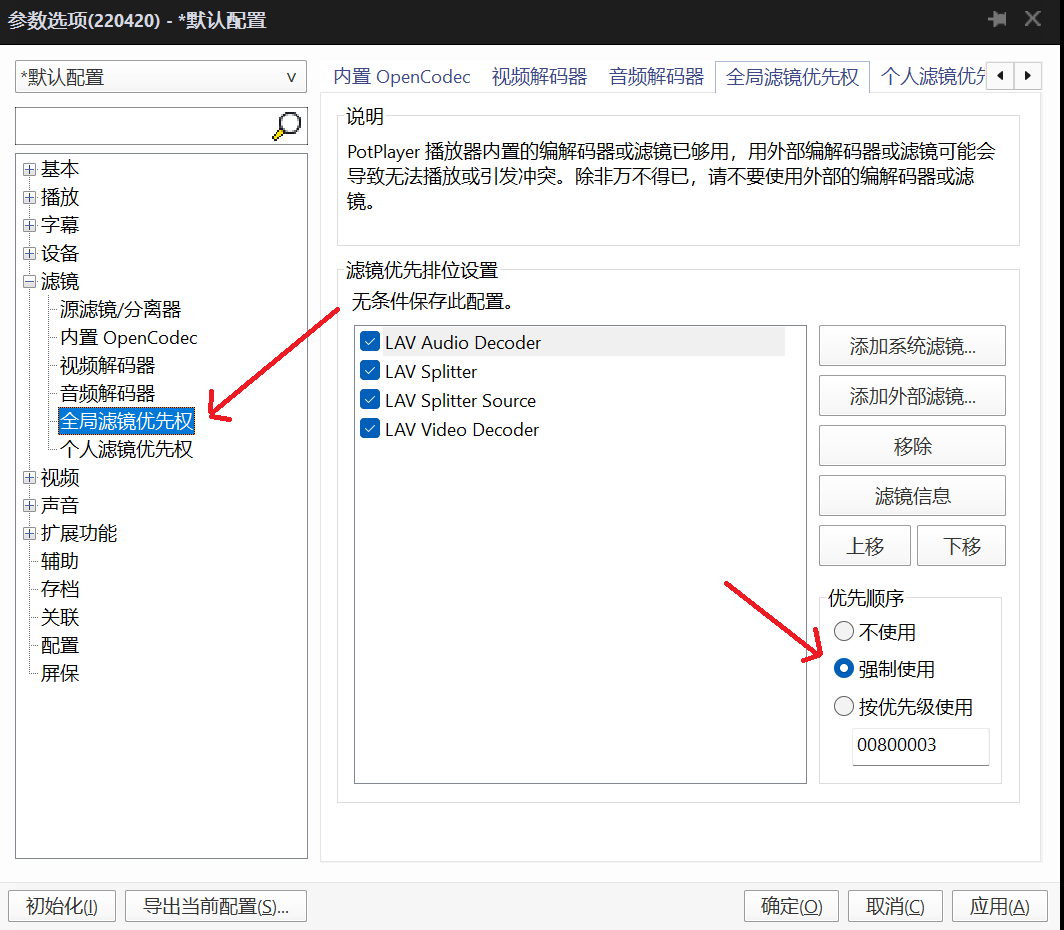Reset settings with 初始化 button

click(62, 906)
